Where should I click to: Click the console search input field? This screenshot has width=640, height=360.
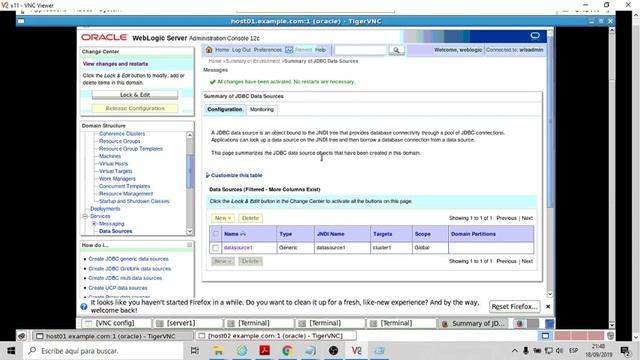[x=360, y=50]
